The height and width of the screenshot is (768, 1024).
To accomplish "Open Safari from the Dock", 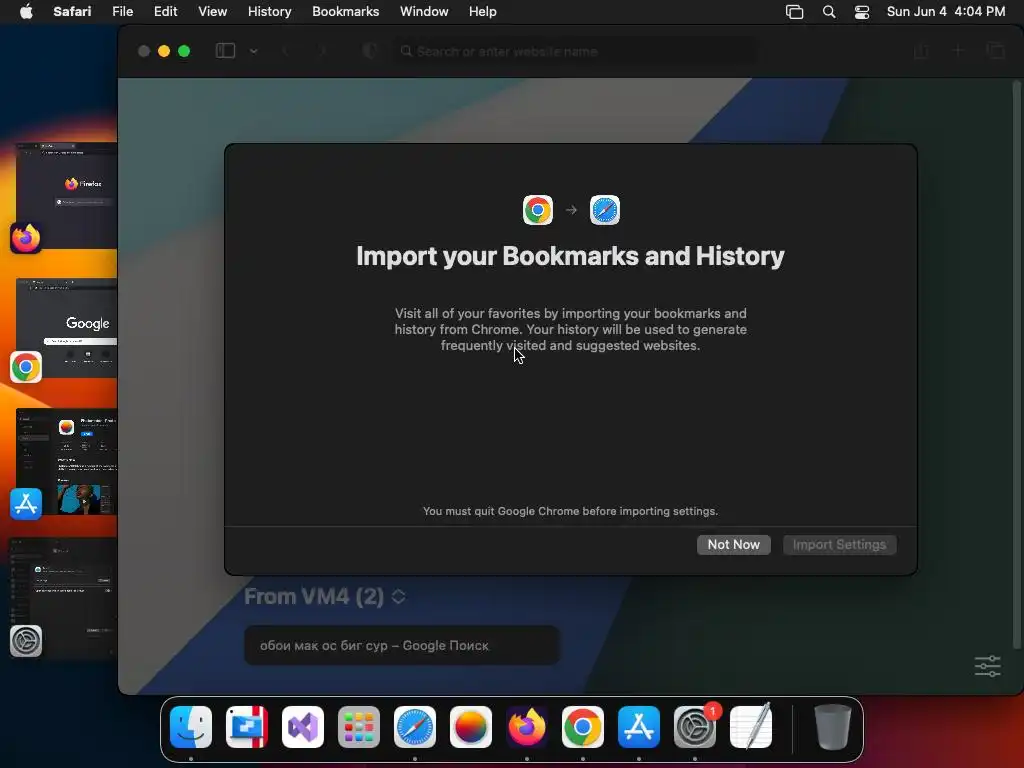I will (415, 727).
